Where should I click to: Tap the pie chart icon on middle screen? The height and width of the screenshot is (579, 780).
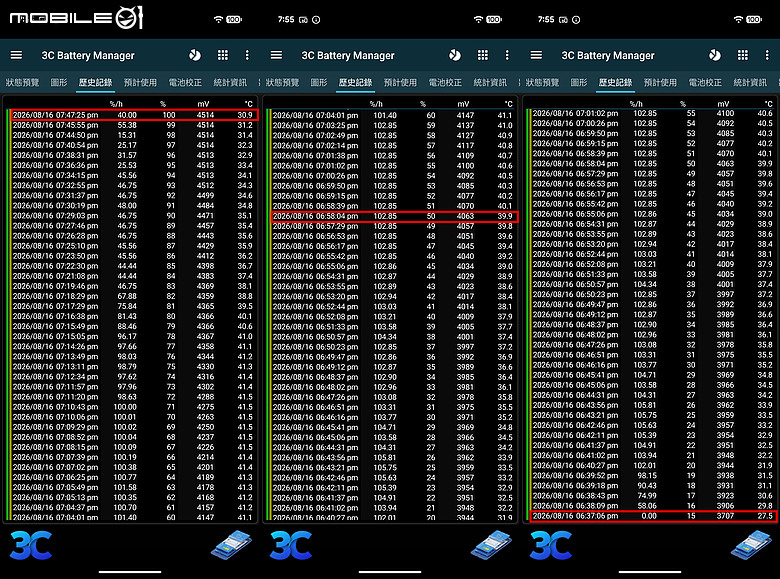click(x=455, y=55)
